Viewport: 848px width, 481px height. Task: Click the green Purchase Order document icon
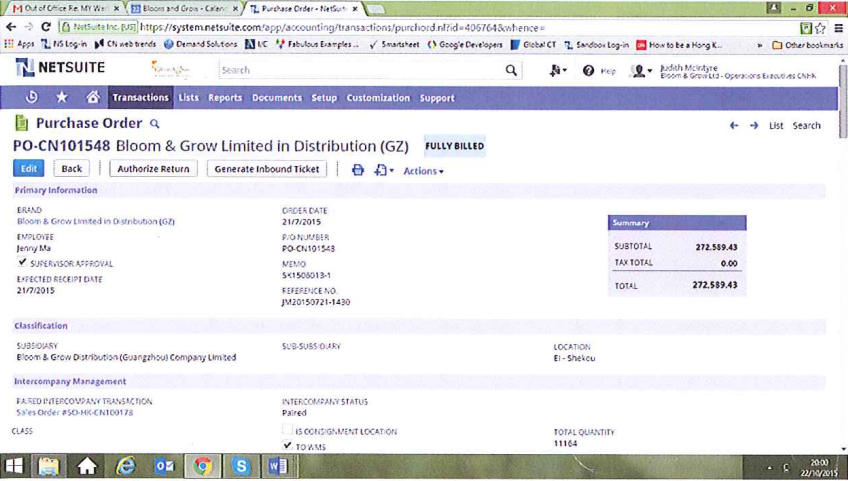coord(21,123)
